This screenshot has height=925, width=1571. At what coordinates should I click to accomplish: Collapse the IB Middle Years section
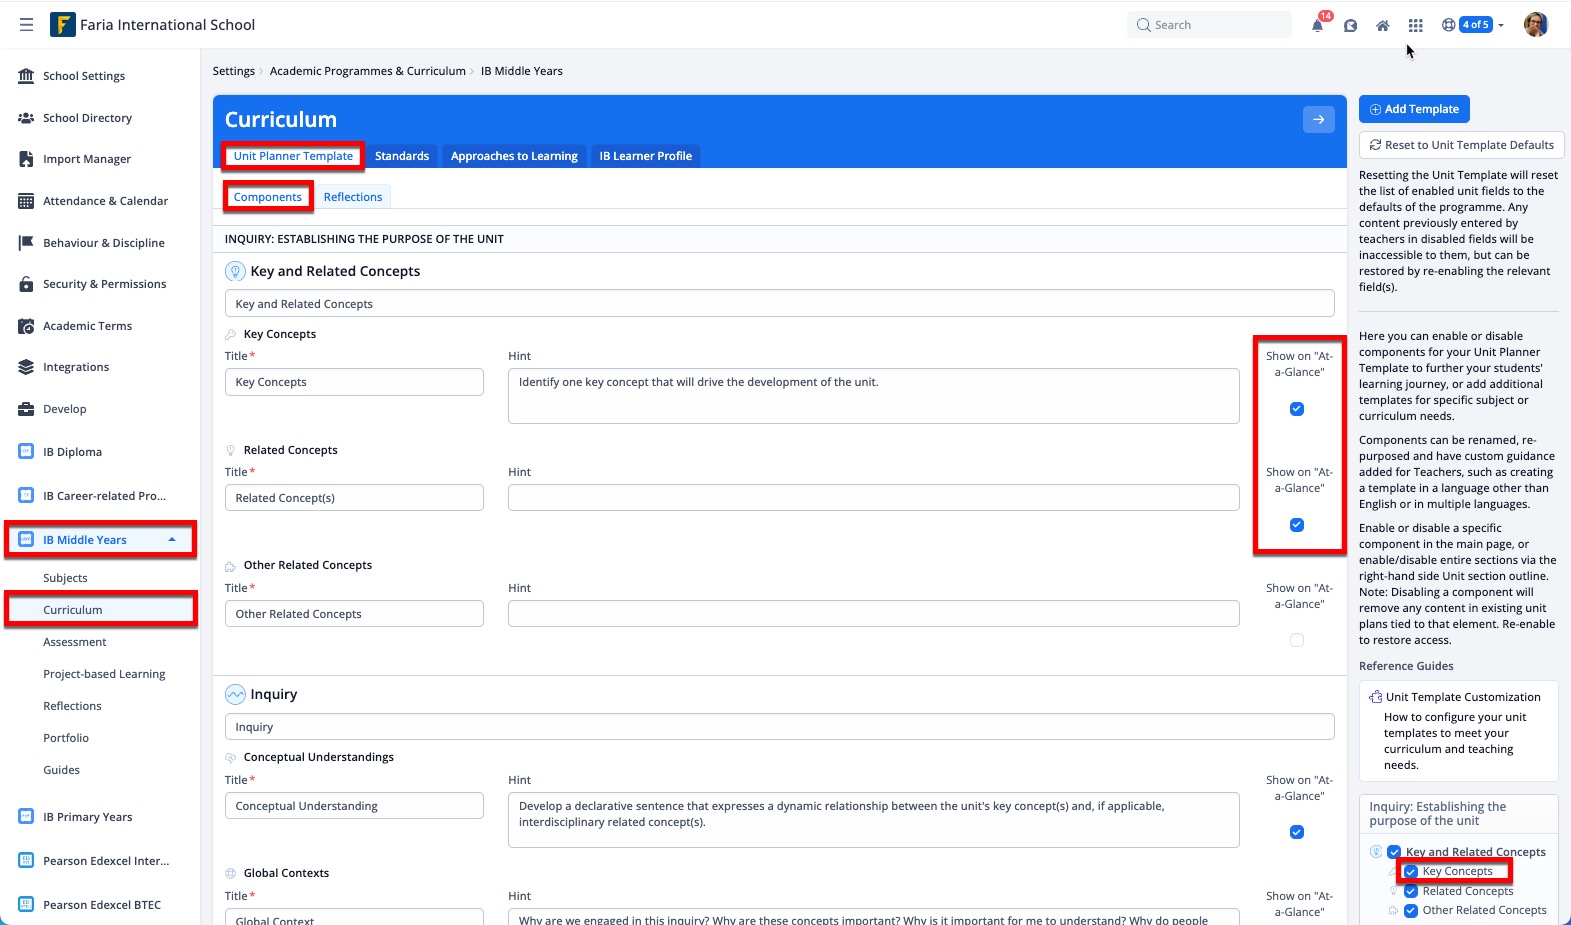coord(100,540)
